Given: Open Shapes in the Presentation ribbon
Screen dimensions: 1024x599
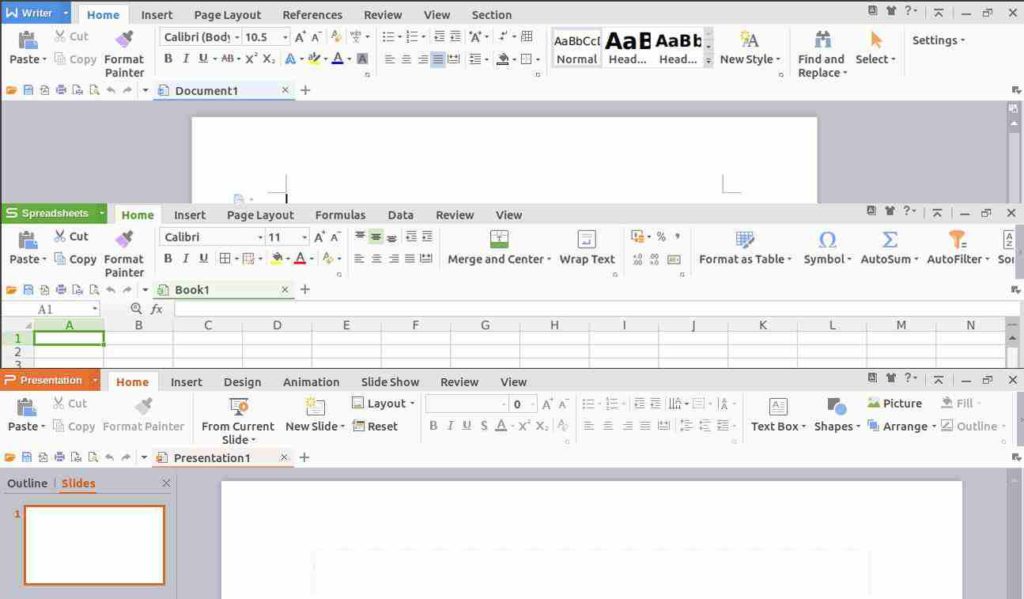Looking at the screenshot, I should click(x=837, y=415).
